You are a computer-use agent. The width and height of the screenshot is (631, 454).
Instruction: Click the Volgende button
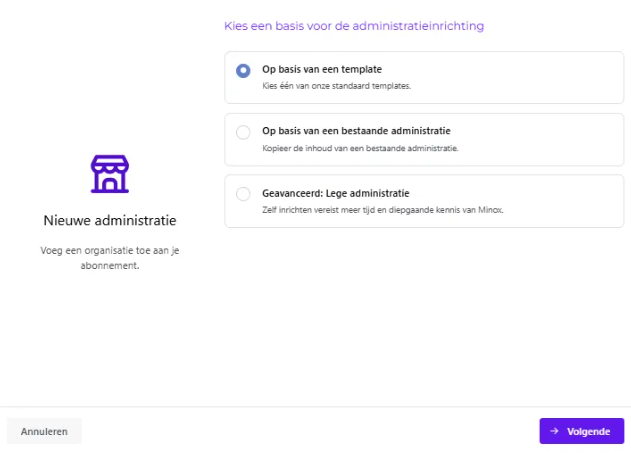[582, 431]
